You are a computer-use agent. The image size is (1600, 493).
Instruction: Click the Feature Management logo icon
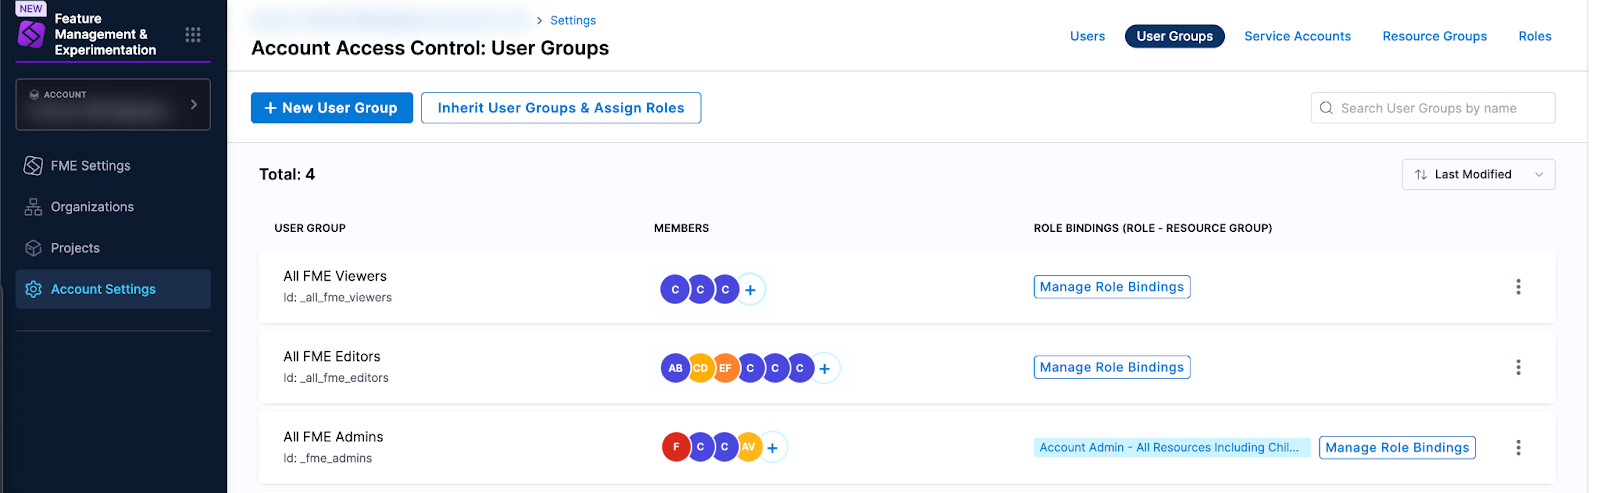pos(32,35)
